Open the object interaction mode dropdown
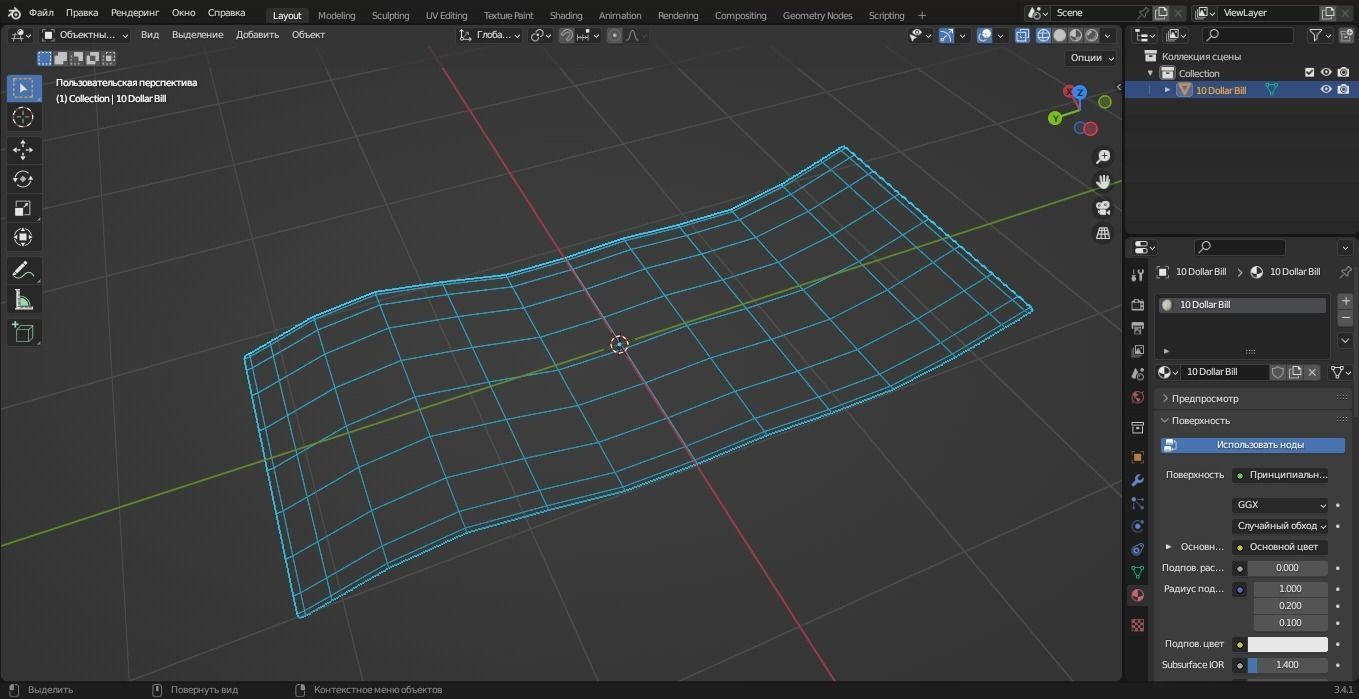The image size is (1359, 699). pyautogui.click(x=85, y=35)
